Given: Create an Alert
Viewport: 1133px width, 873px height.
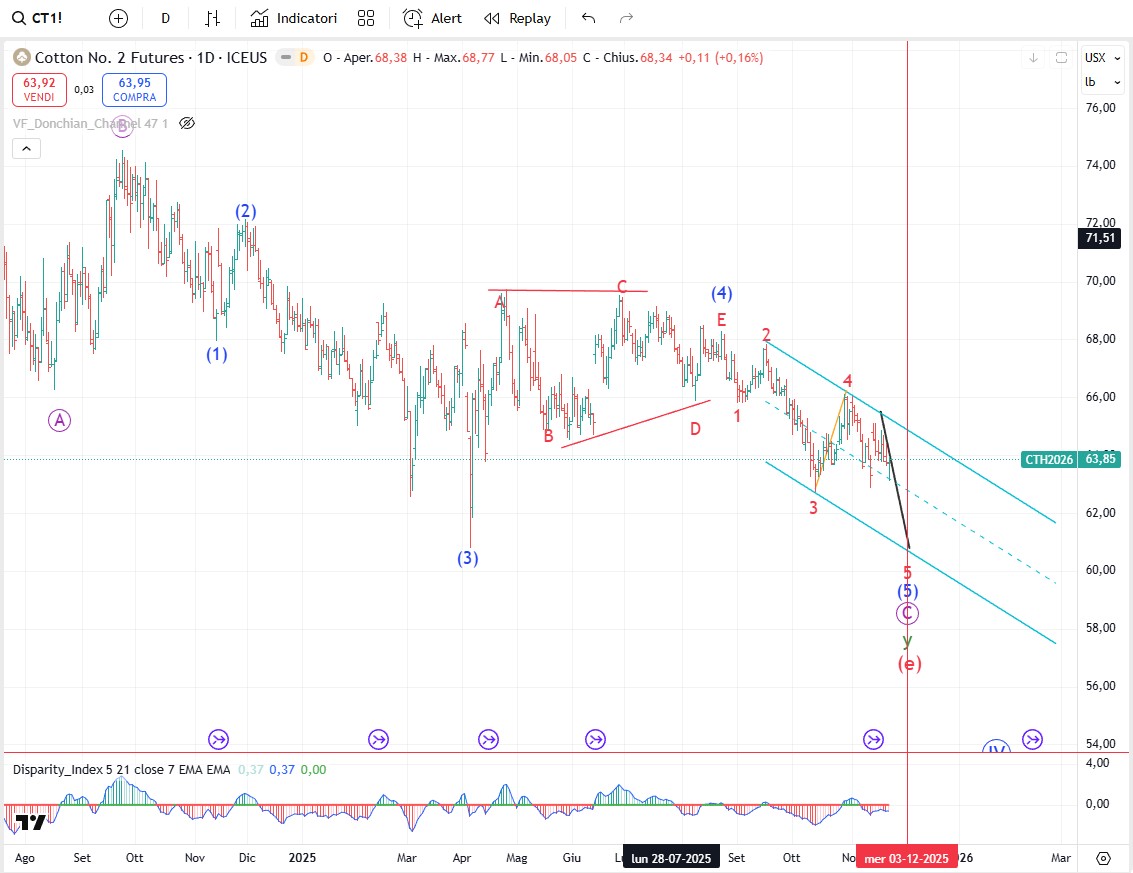Looking at the screenshot, I should [432, 18].
